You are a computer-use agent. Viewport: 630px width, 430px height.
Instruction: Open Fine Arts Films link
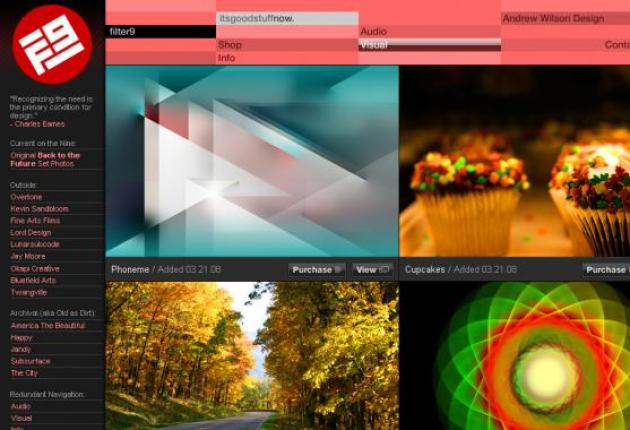(x=35, y=220)
